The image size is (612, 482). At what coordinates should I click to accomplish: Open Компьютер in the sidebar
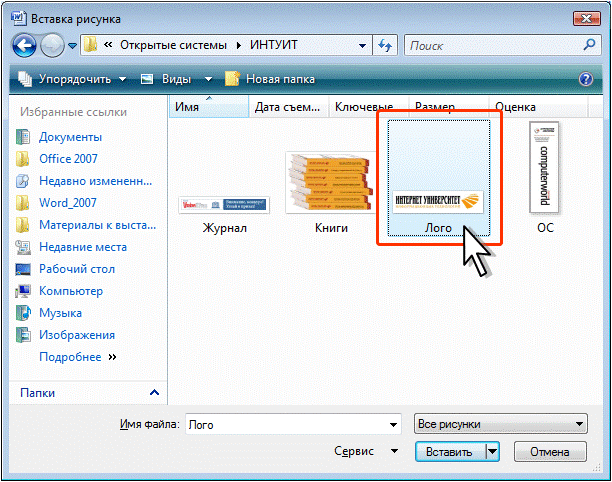71,291
